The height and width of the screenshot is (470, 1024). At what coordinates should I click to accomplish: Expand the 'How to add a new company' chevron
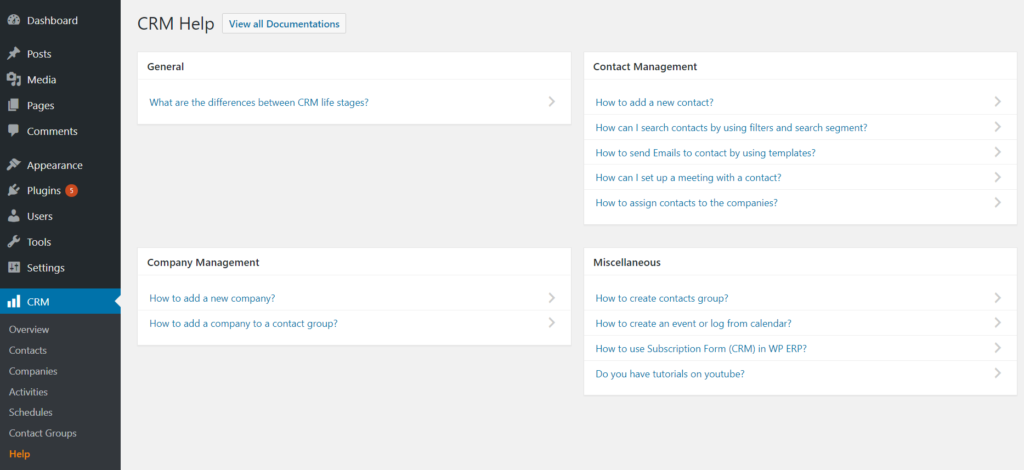coord(552,298)
